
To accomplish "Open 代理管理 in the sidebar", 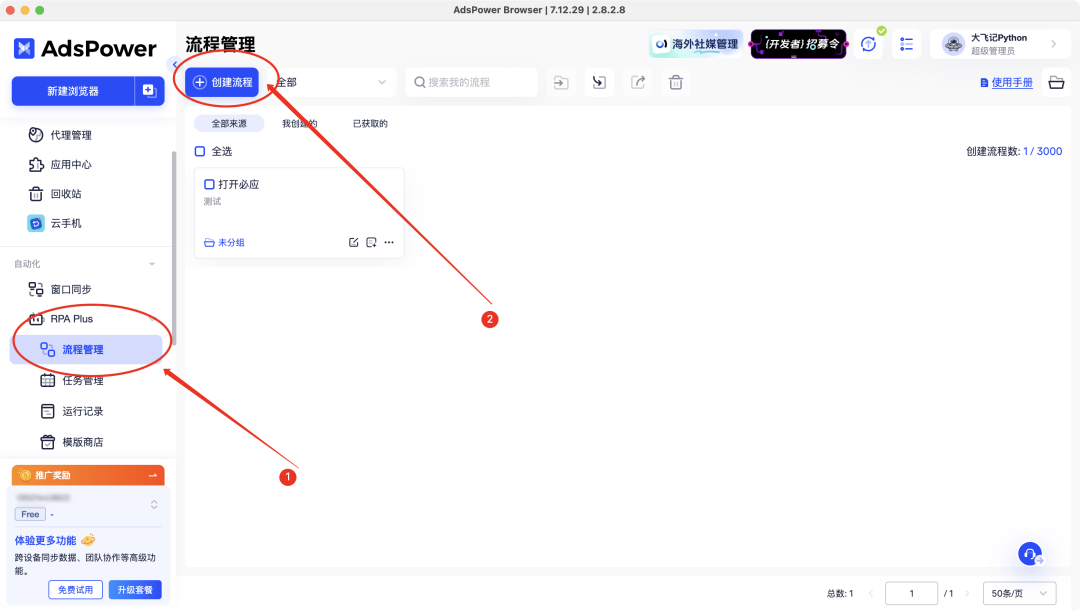I will point(70,135).
